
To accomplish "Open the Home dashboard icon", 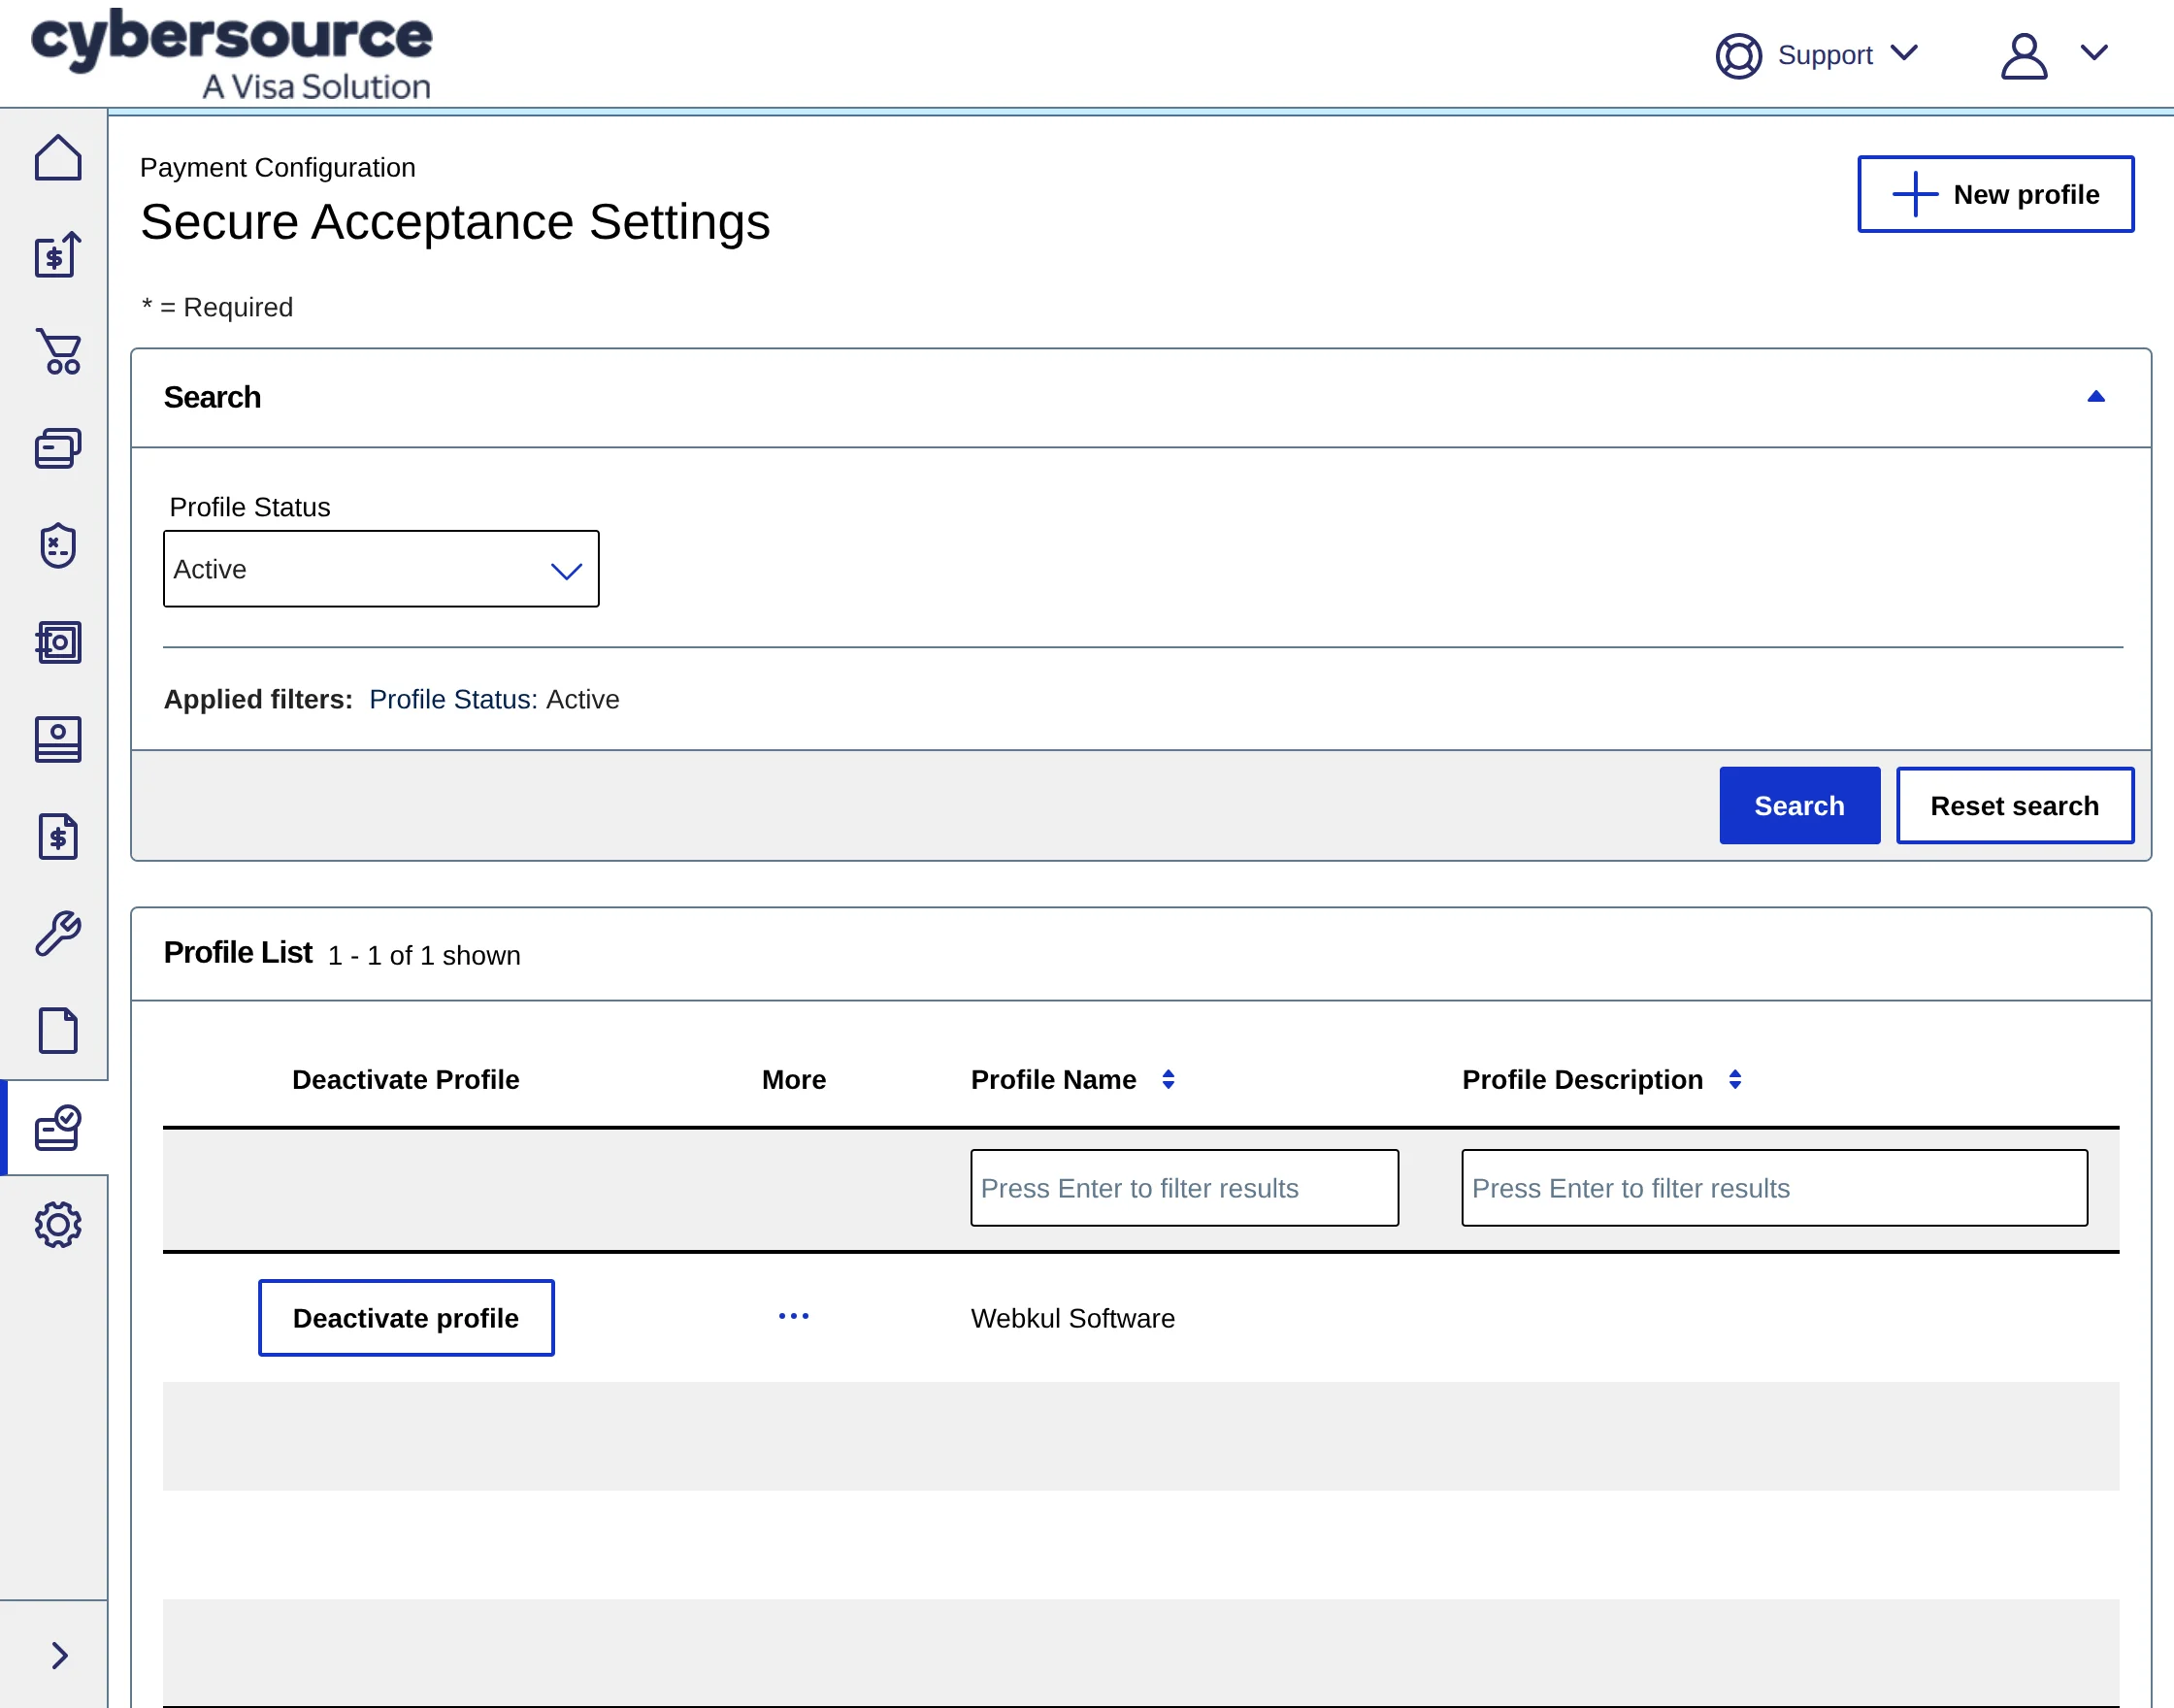I will coord(58,158).
